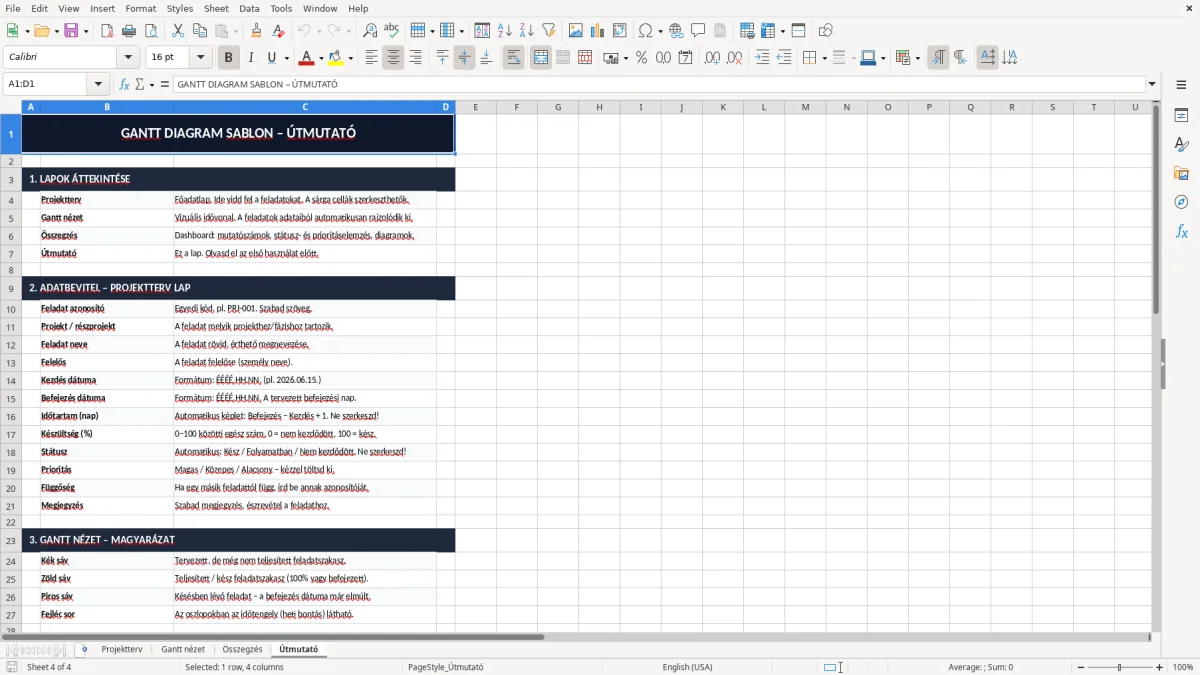Open the sidebar Functions panel
The width and height of the screenshot is (1200, 675).
tap(1181, 231)
